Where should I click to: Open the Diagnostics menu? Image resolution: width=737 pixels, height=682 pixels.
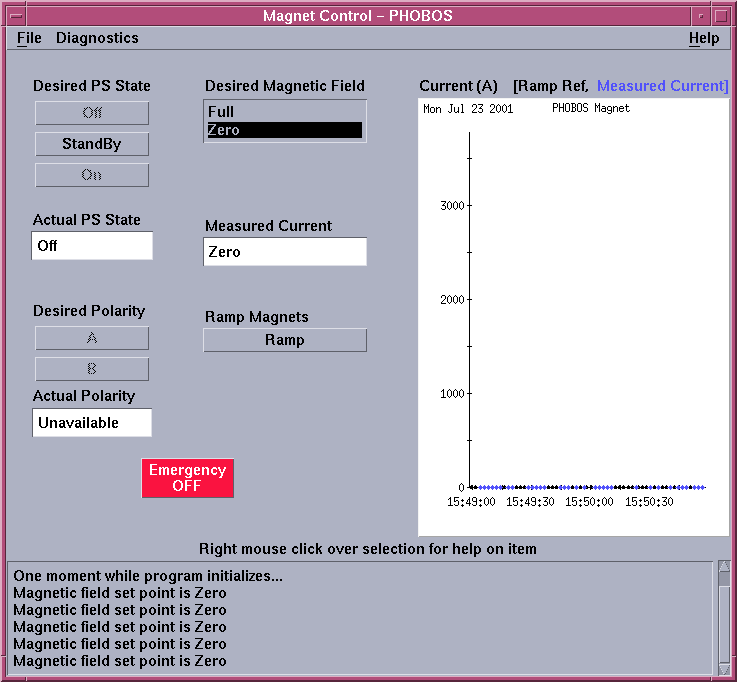[x=97, y=38]
